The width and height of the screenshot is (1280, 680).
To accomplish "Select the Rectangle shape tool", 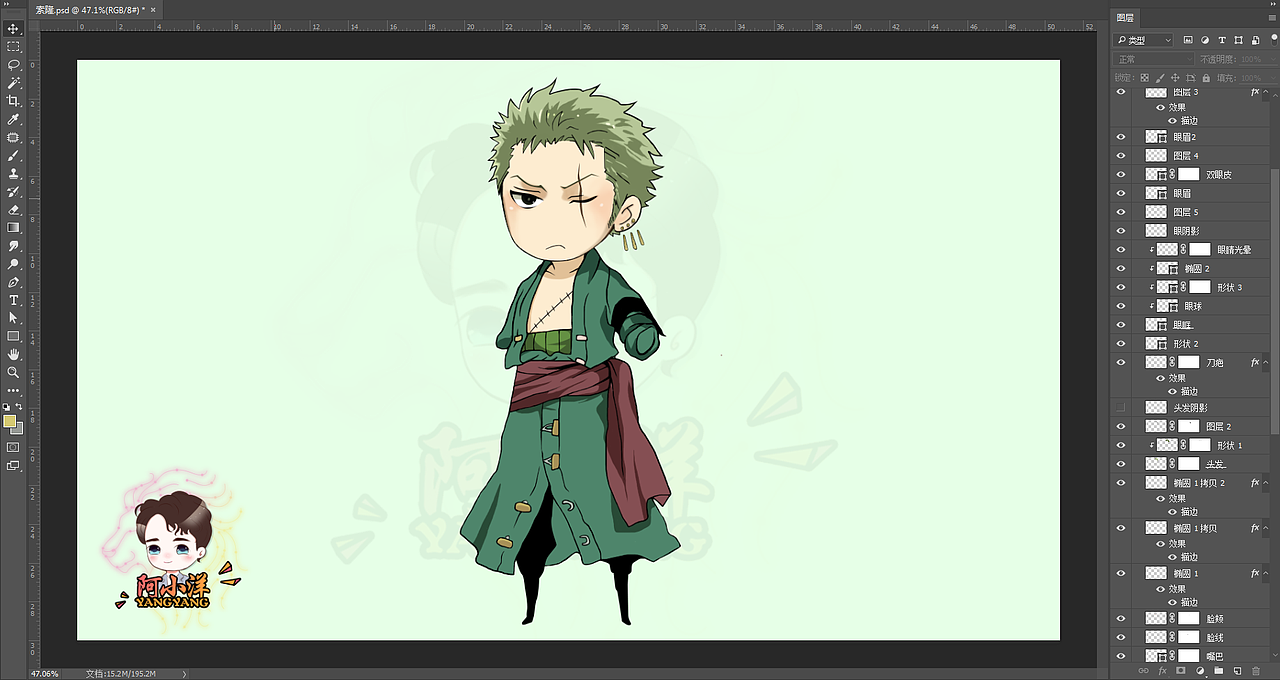I will coord(13,336).
